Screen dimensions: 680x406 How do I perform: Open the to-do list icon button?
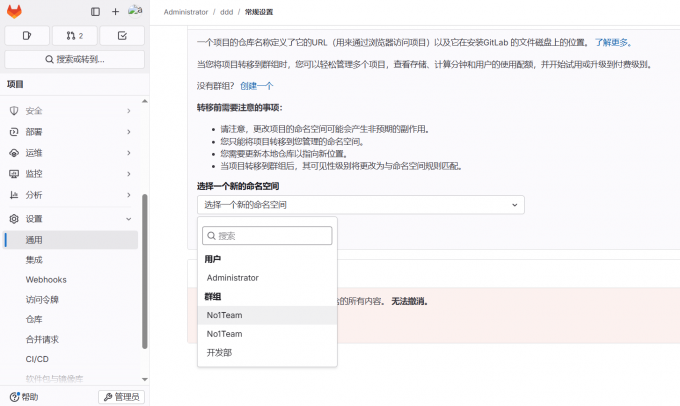pyautogui.click(x=122, y=36)
